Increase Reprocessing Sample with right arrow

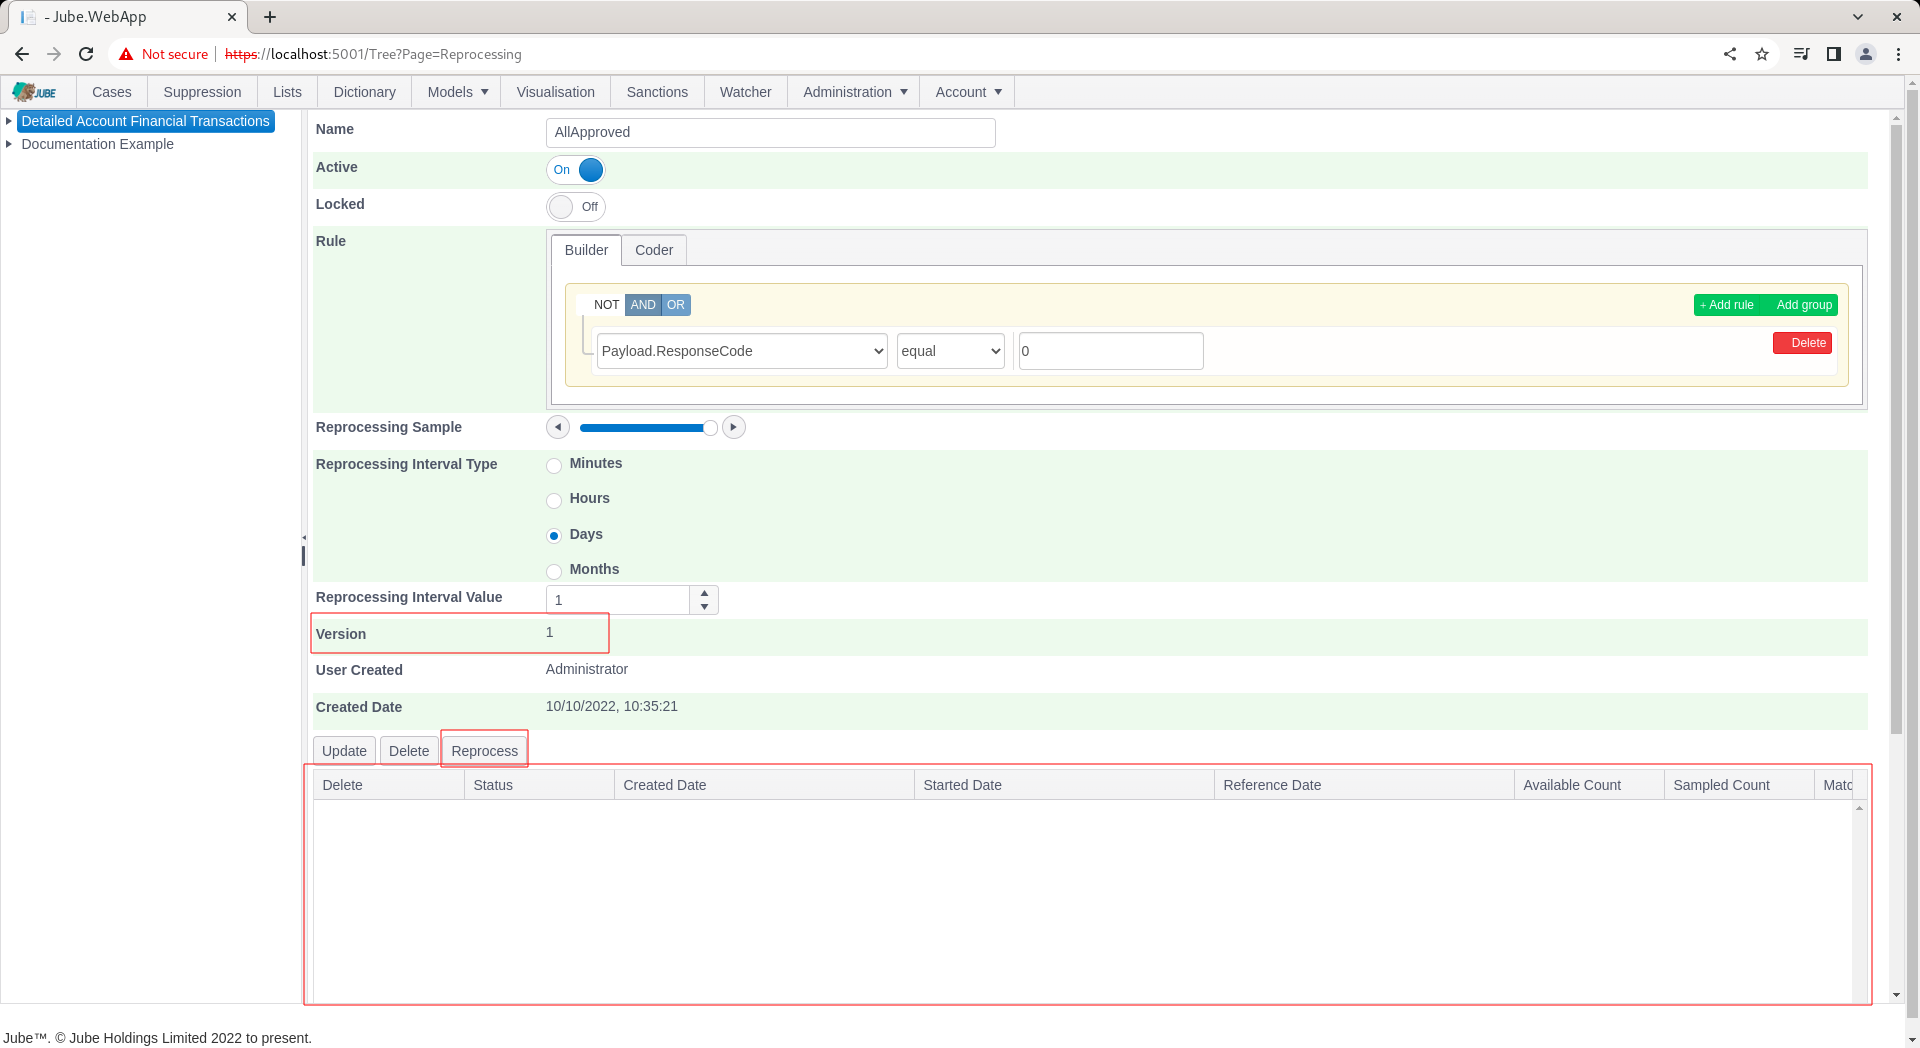coord(734,427)
